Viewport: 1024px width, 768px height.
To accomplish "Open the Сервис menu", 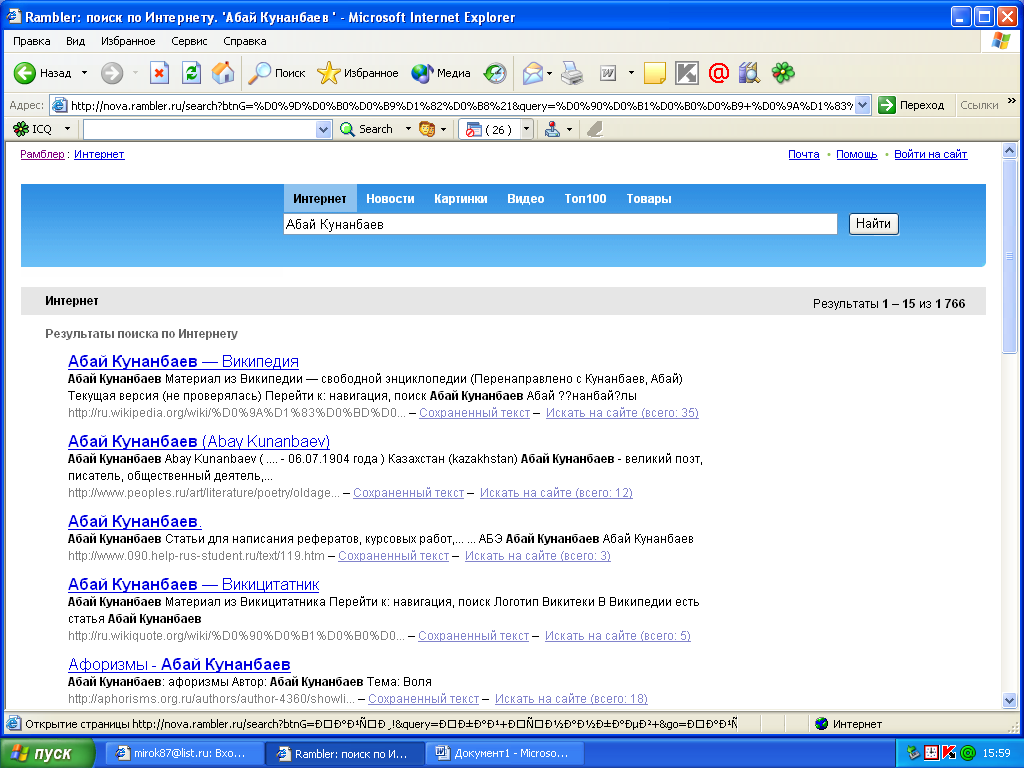I will coord(189,41).
